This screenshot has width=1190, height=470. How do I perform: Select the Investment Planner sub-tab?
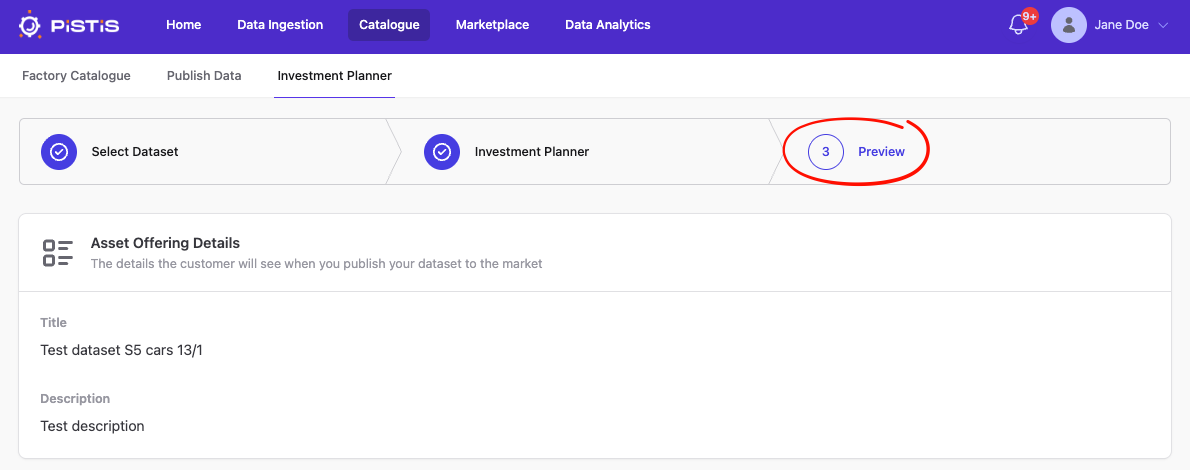point(335,76)
